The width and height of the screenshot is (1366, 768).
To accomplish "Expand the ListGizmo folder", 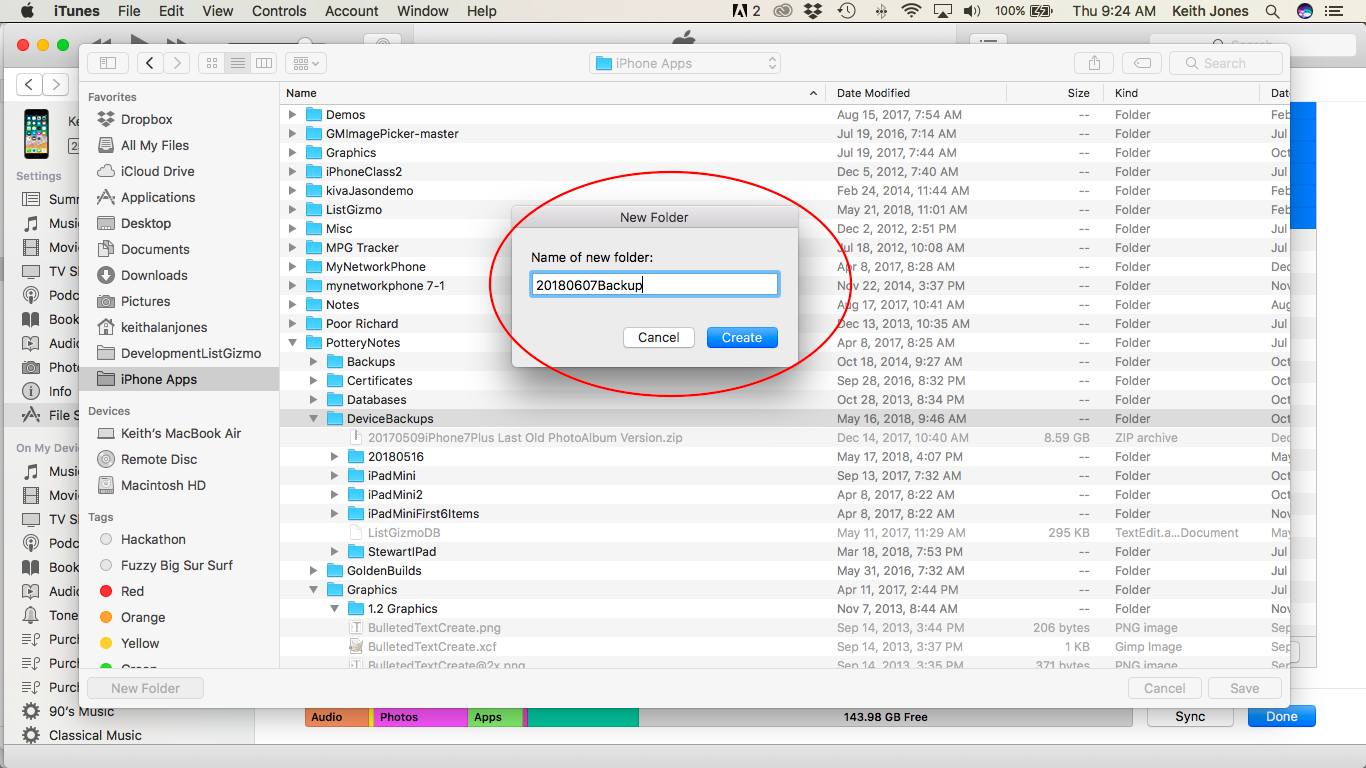I will click(292, 210).
